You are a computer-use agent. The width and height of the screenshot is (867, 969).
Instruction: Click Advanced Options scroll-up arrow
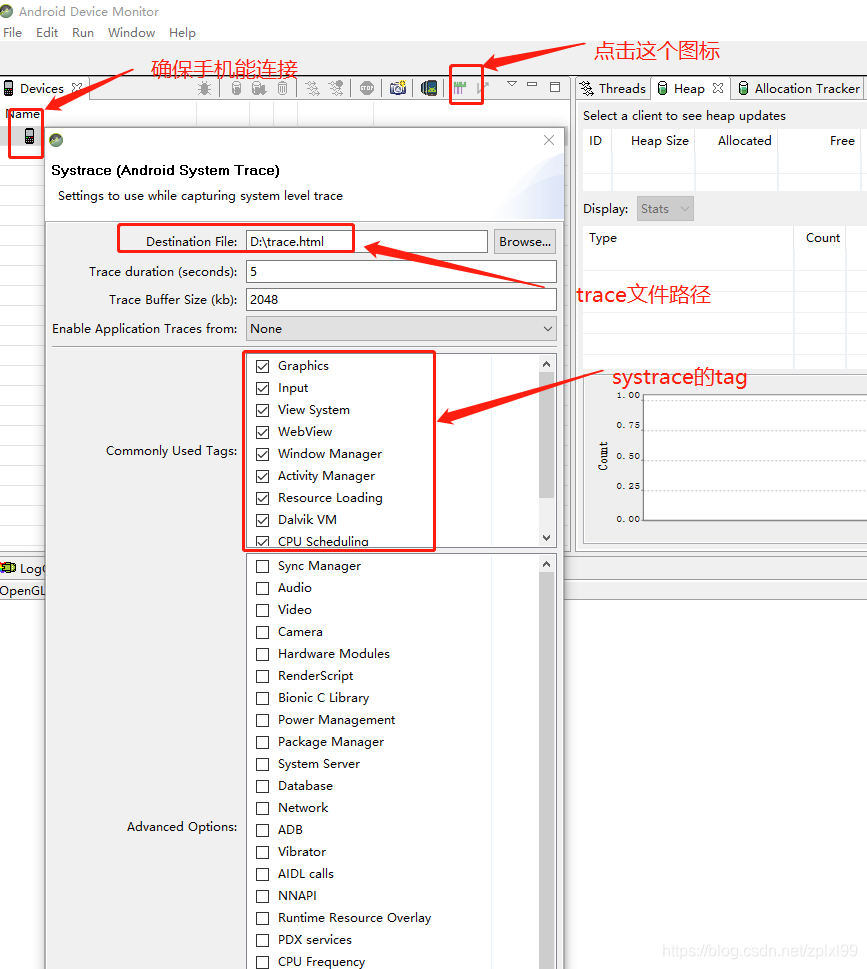[x=546, y=564]
